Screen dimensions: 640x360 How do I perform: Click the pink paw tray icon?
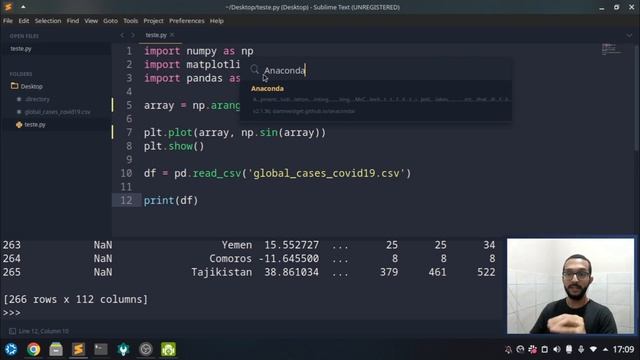click(x=533, y=349)
